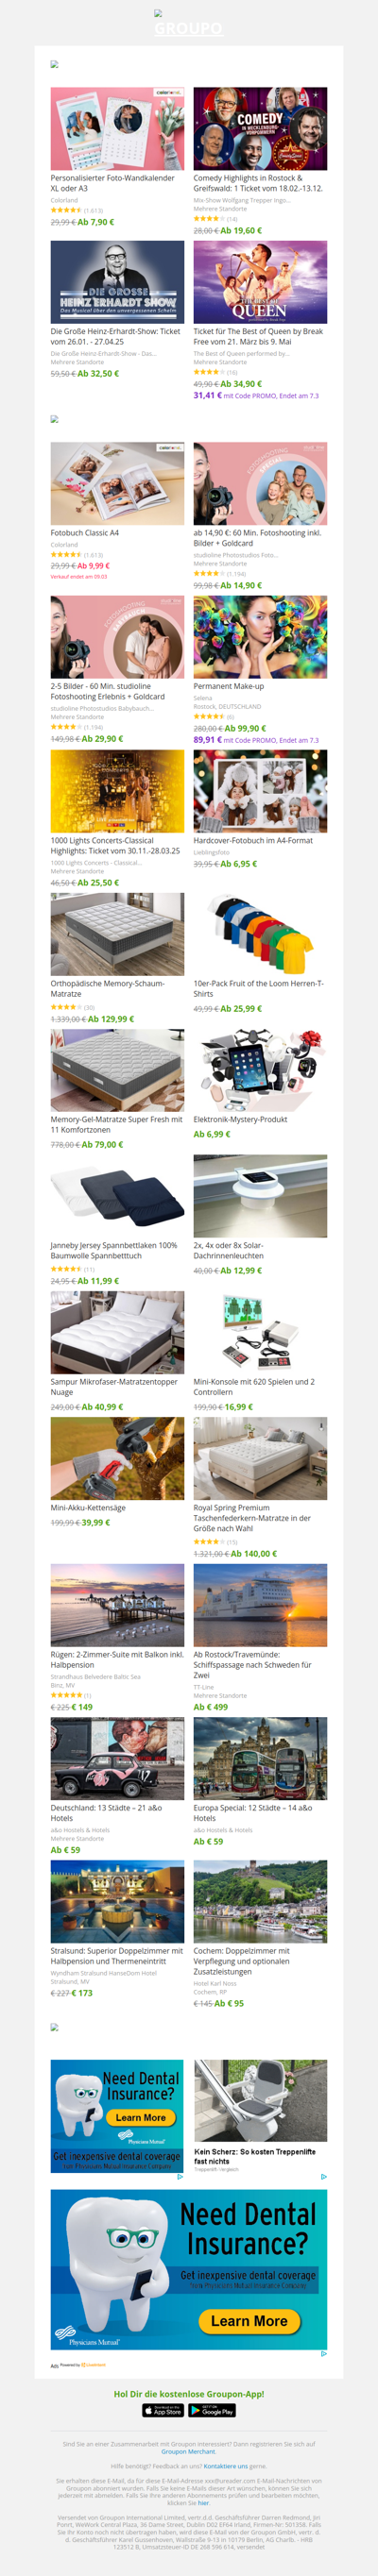Open the Treppenlifte stairlift ad image
Viewport: 378px width, 2576px height.
pyautogui.click(x=260, y=2101)
